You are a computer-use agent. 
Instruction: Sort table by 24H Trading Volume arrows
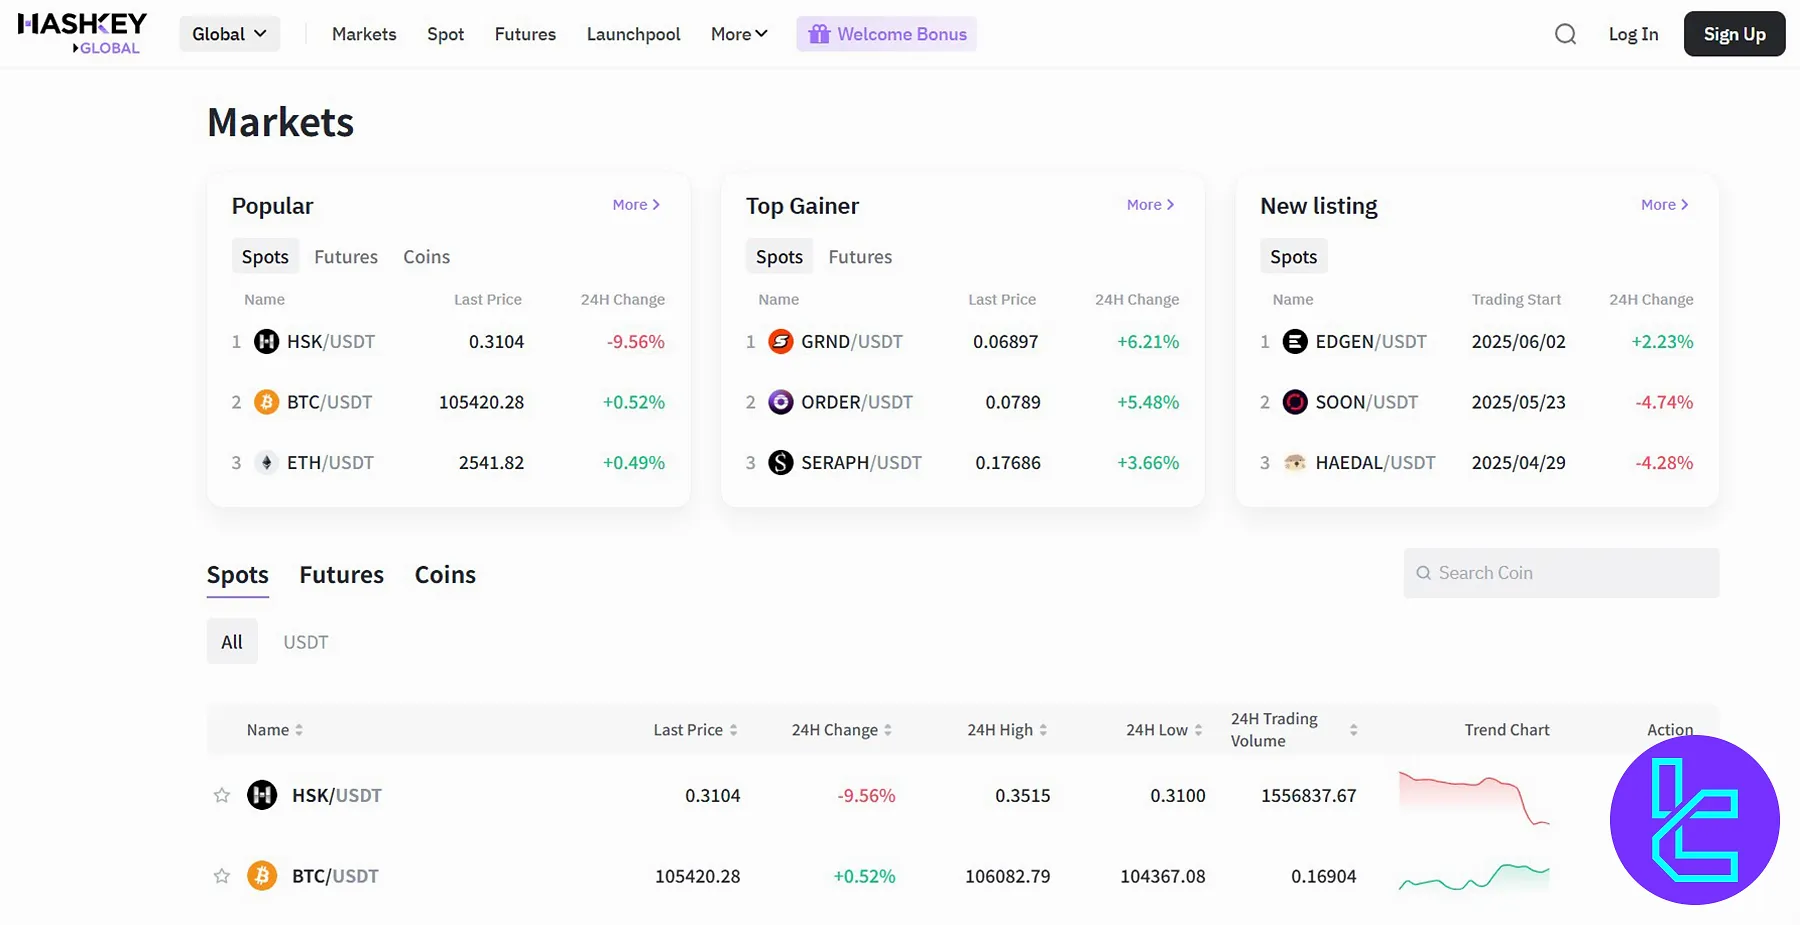click(1353, 730)
